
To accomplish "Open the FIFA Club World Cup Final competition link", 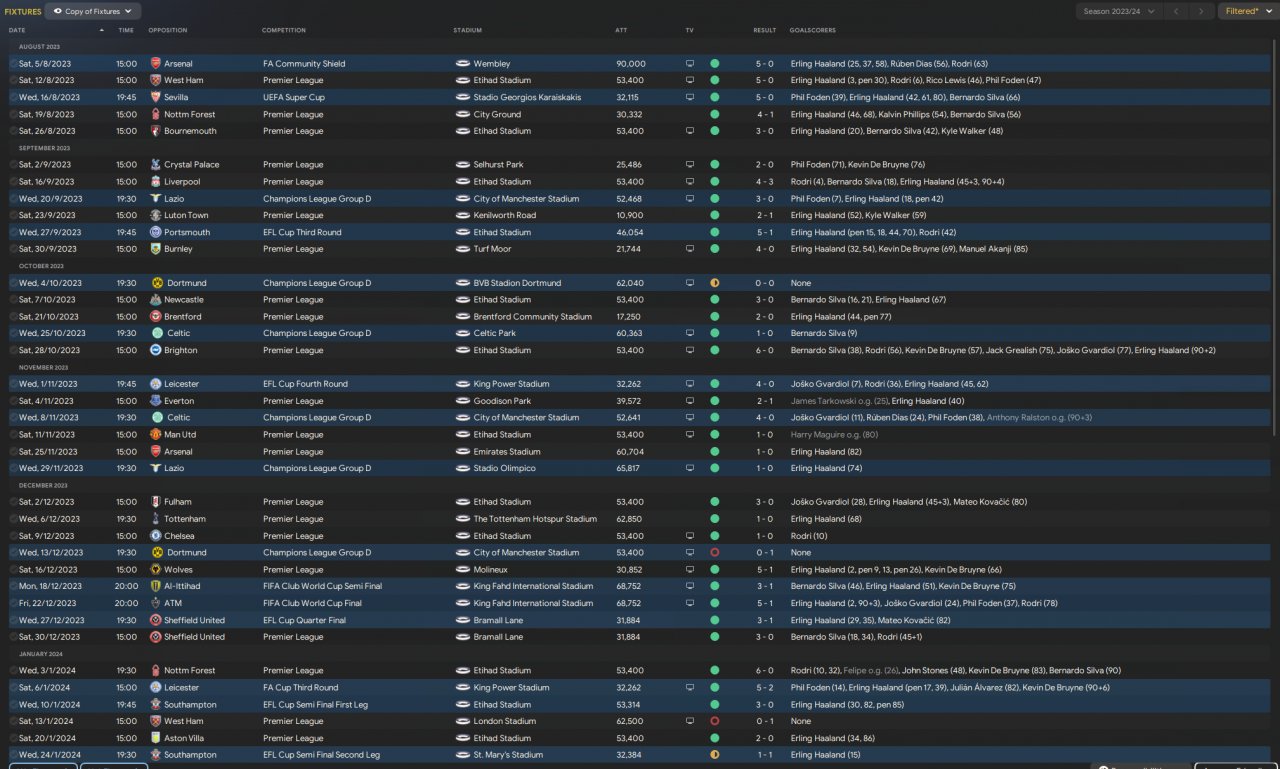I will click(x=312, y=604).
